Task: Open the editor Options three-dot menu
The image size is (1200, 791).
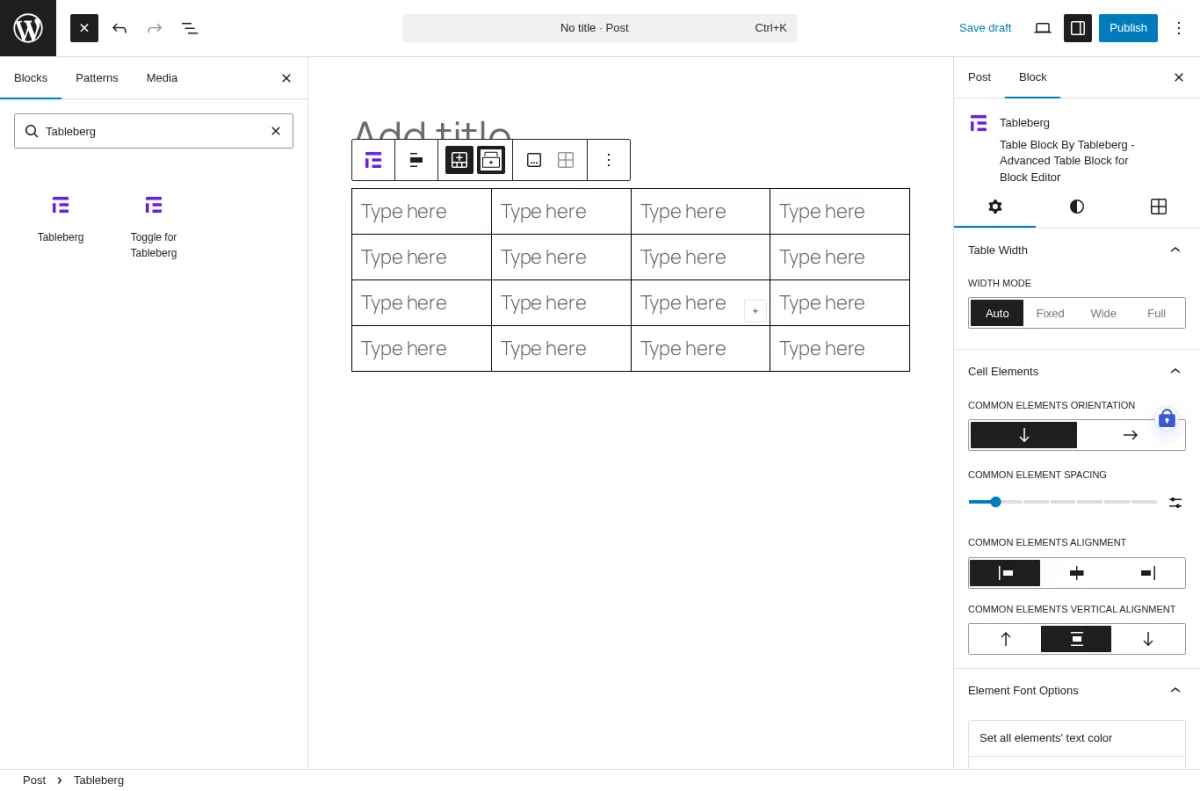Action: [x=1178, y=28]
